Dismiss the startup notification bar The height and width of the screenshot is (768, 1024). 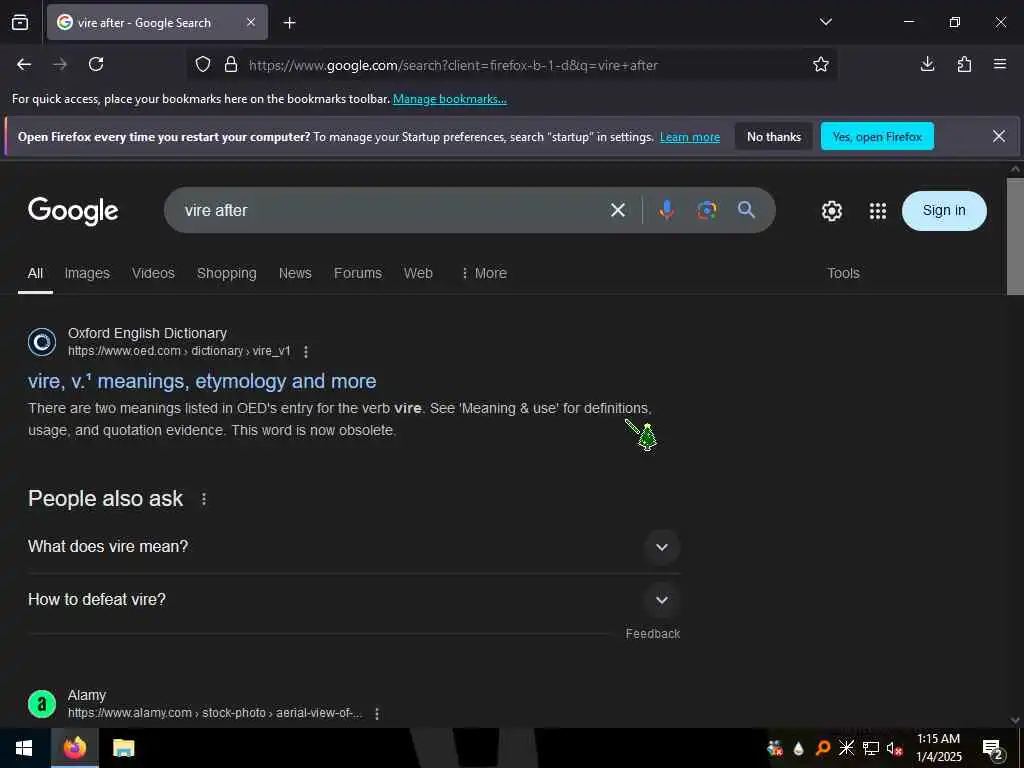point(999,136)
